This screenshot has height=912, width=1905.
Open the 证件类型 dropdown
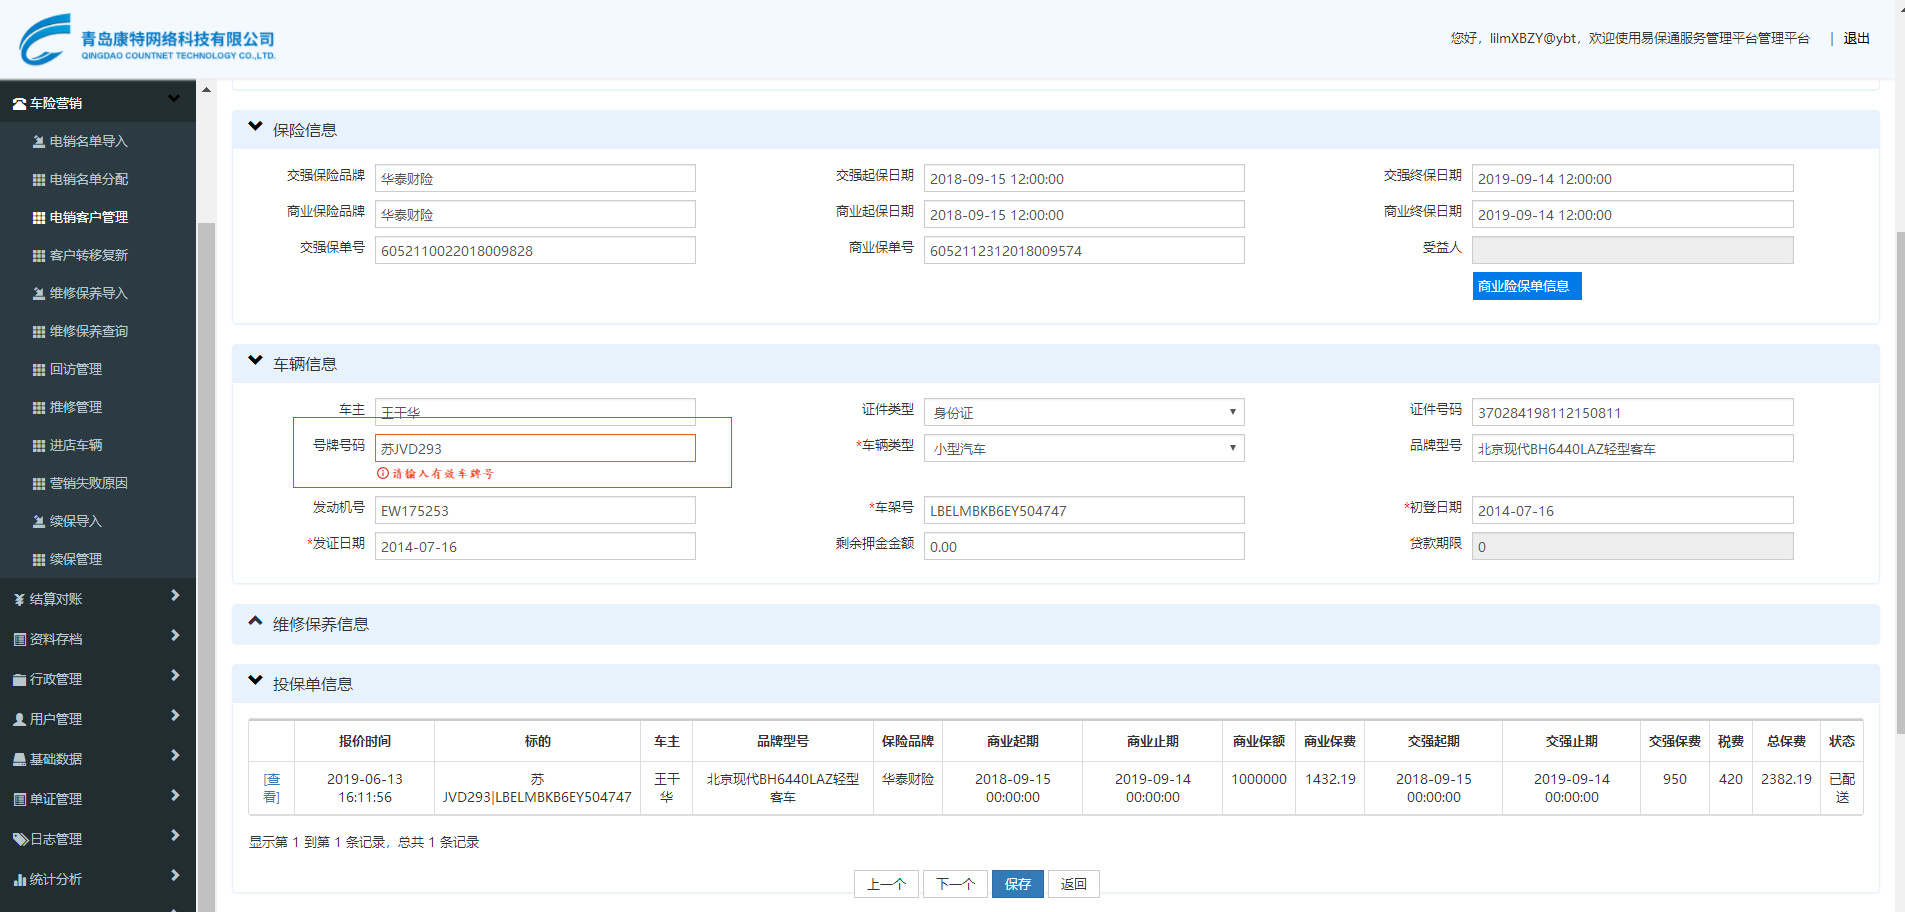[x=1084, y=412]
